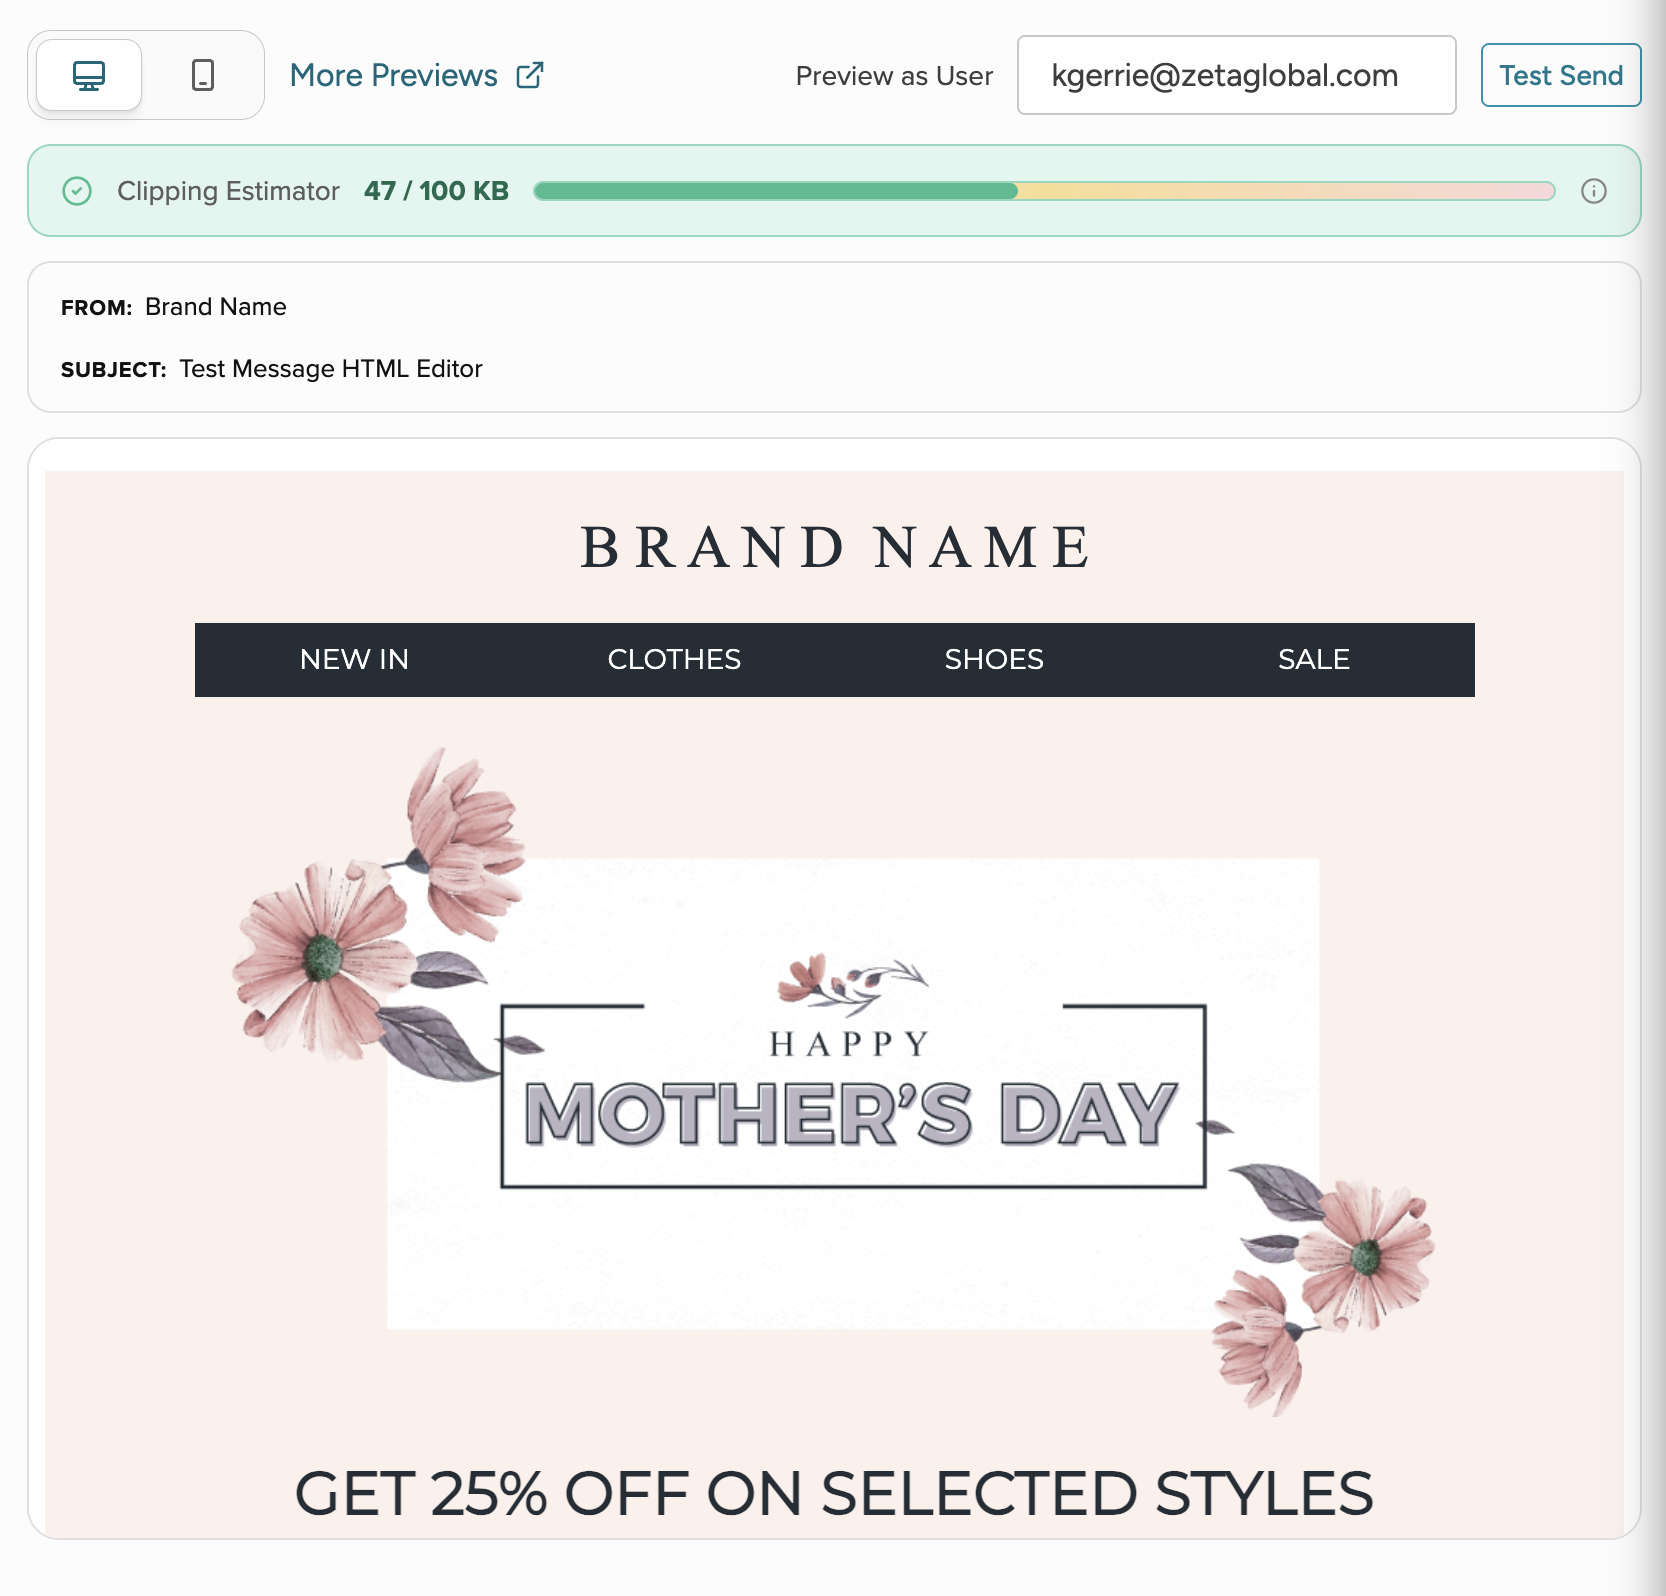Click the 25% off selected styles headline
The image size is (1666, 1596).
click(834, 1493)
